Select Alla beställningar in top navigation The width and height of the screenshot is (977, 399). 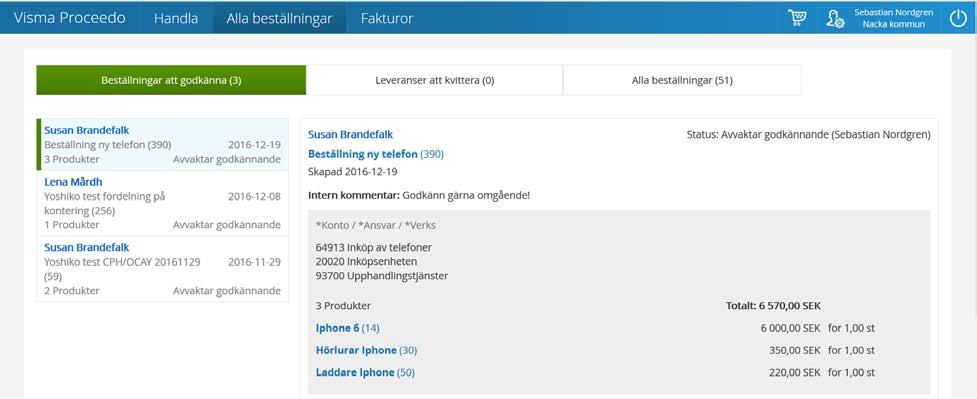tap(279, 18)
